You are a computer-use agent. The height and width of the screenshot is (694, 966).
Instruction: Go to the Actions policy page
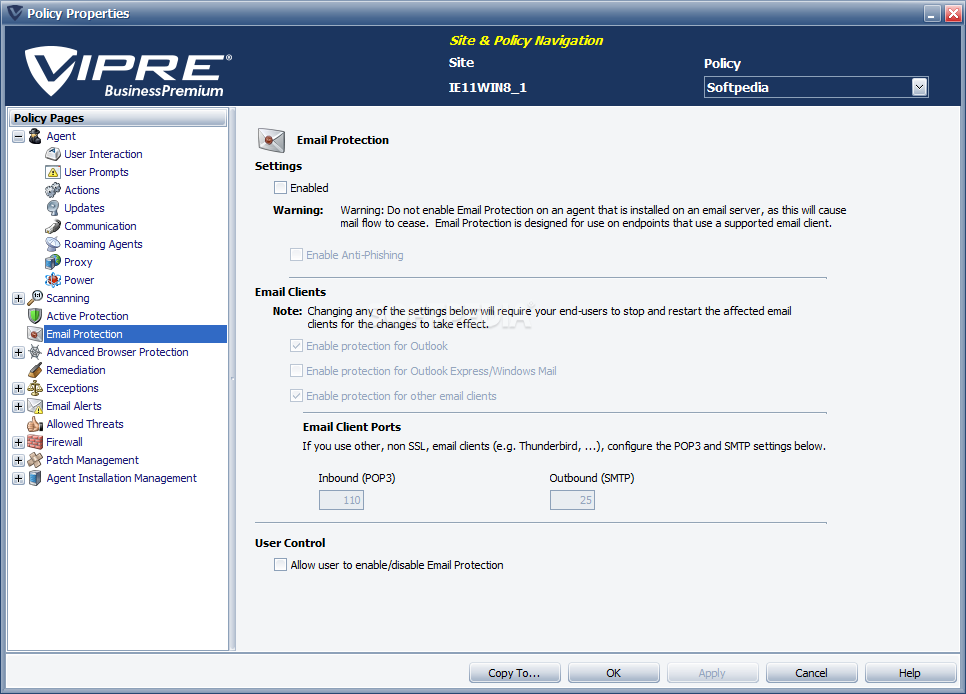pos(81,190)
